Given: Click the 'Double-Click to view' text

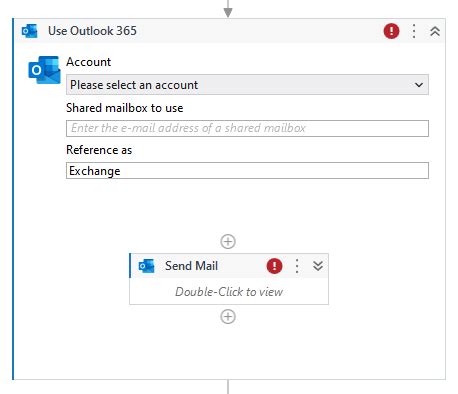Looking at the screenshot, I should pyautogui.click(x=229, y=292).
